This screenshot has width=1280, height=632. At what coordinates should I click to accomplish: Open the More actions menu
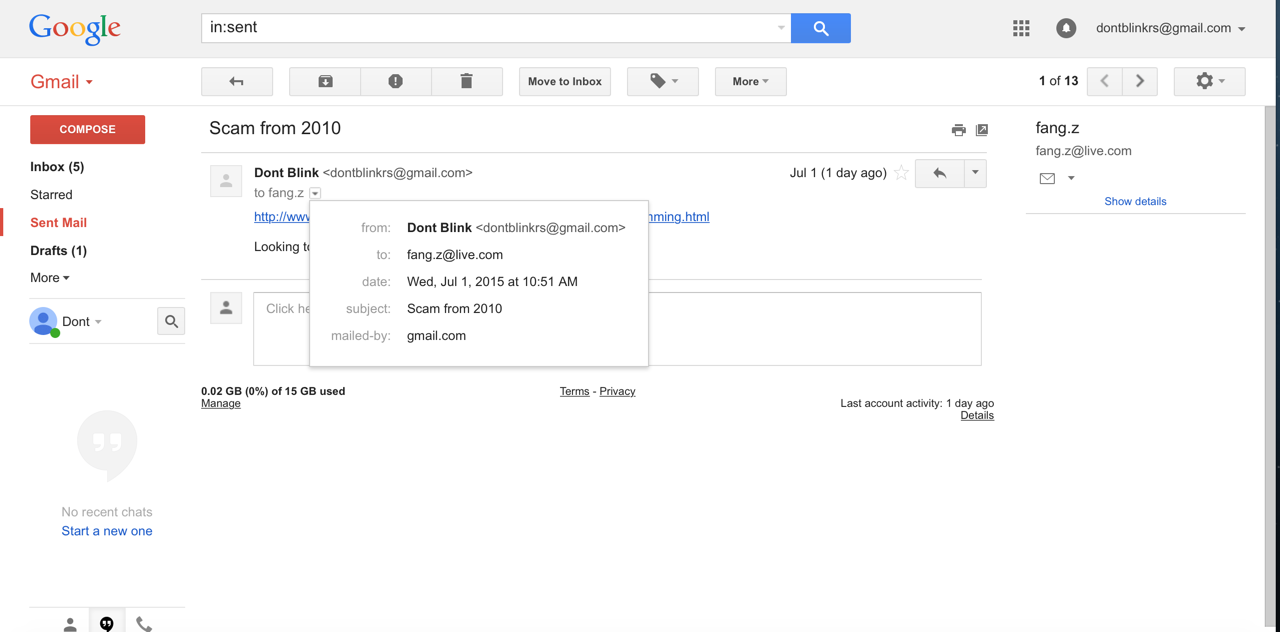pos(750,81)
